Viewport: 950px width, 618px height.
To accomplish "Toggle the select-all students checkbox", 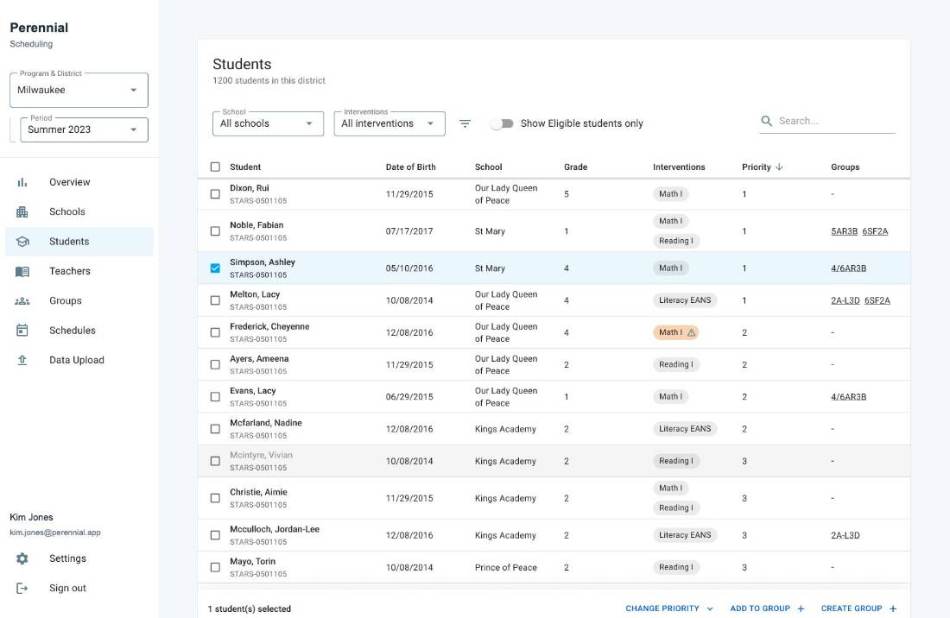I will [x=215, y=167].
